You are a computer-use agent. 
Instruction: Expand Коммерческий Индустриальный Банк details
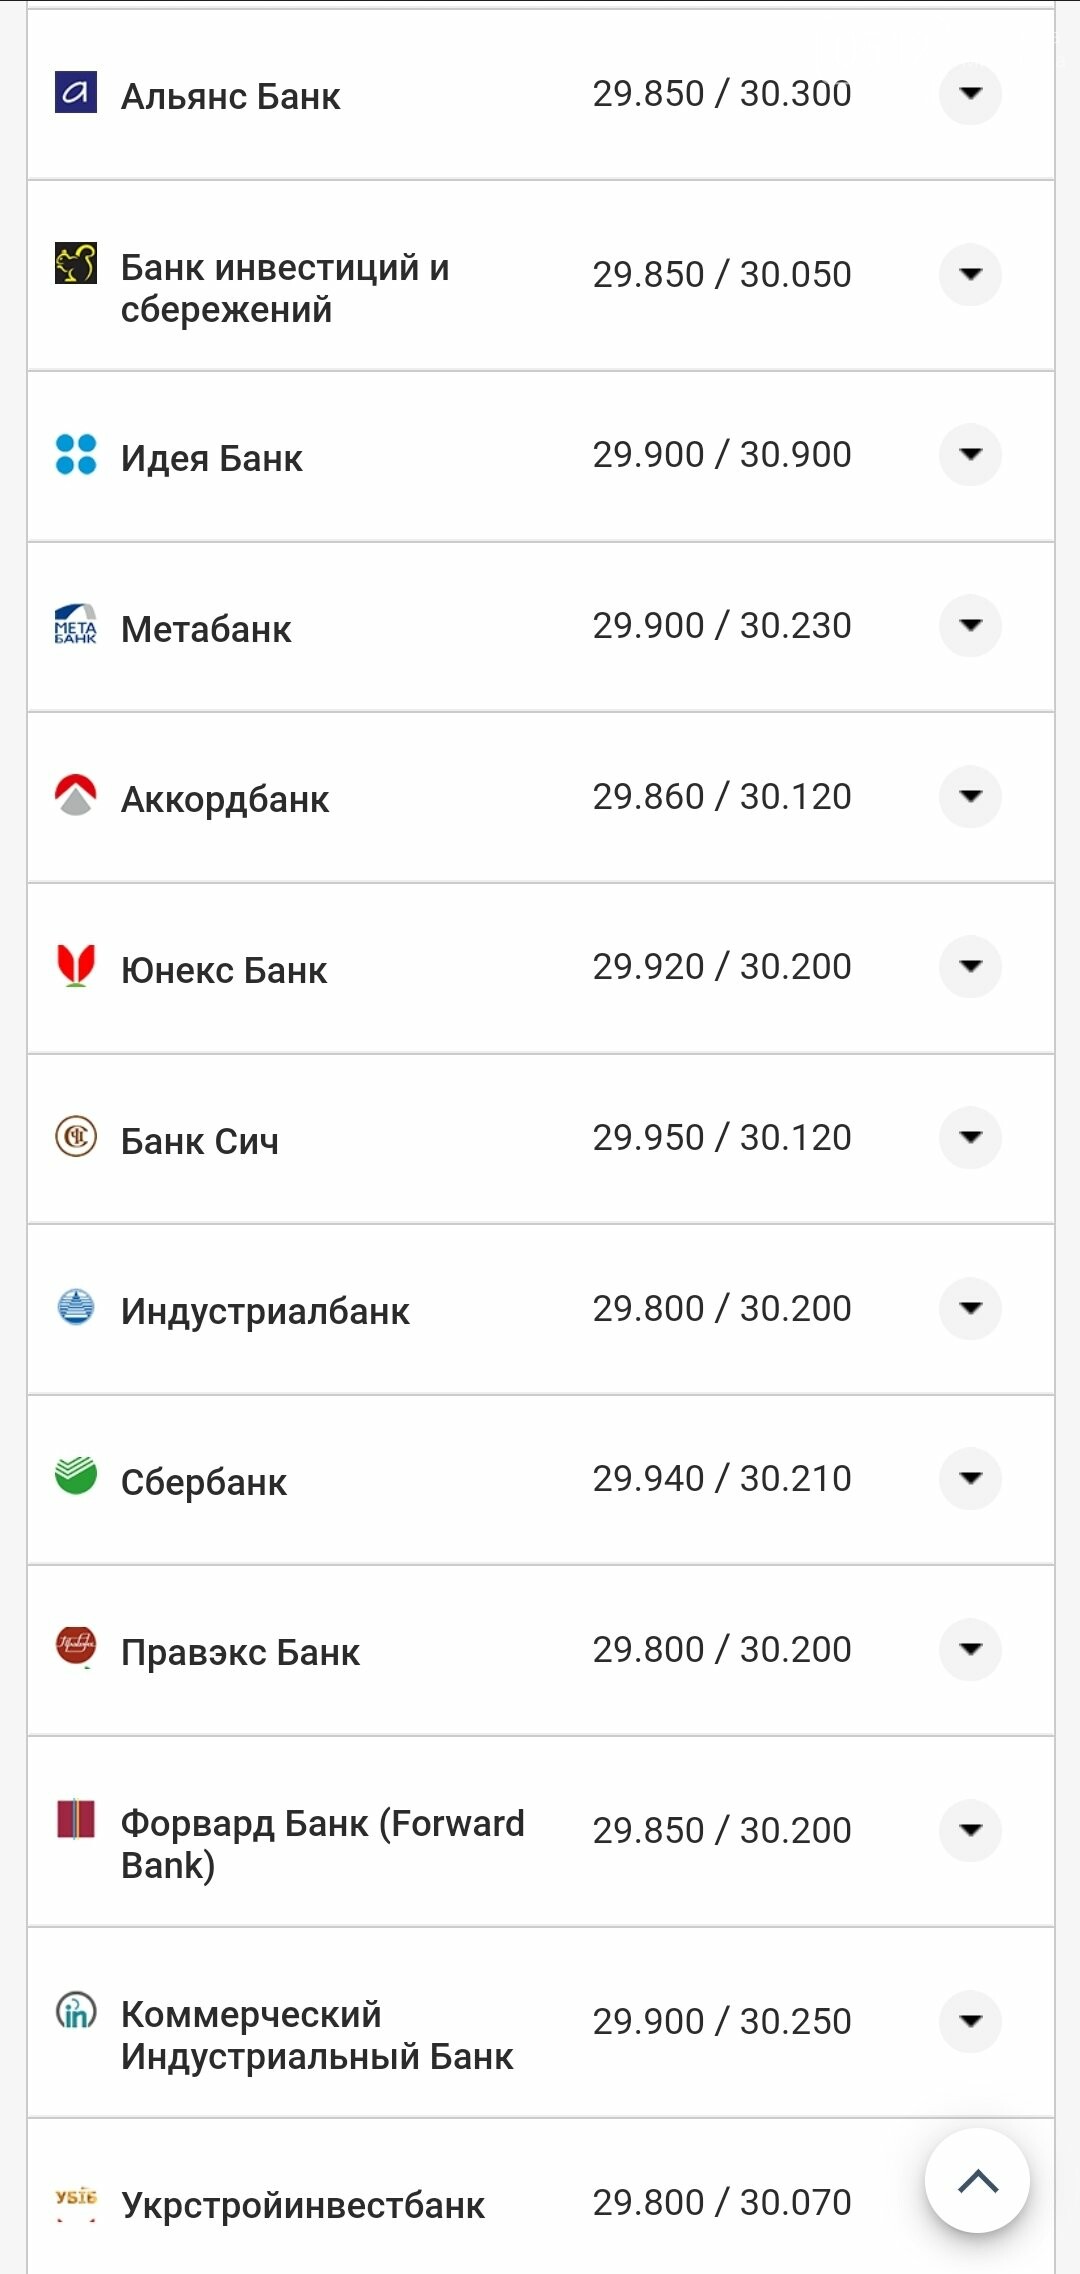(970, 2021)
